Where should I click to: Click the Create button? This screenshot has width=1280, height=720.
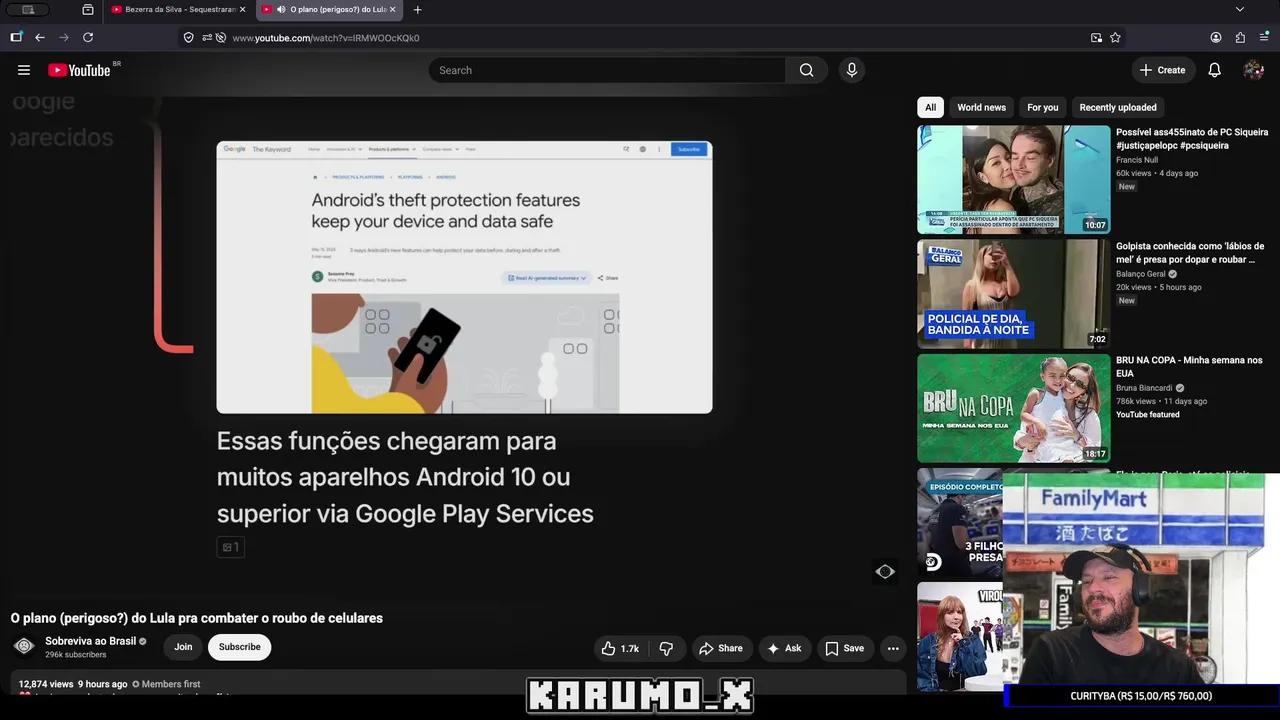pos(1163,70)
